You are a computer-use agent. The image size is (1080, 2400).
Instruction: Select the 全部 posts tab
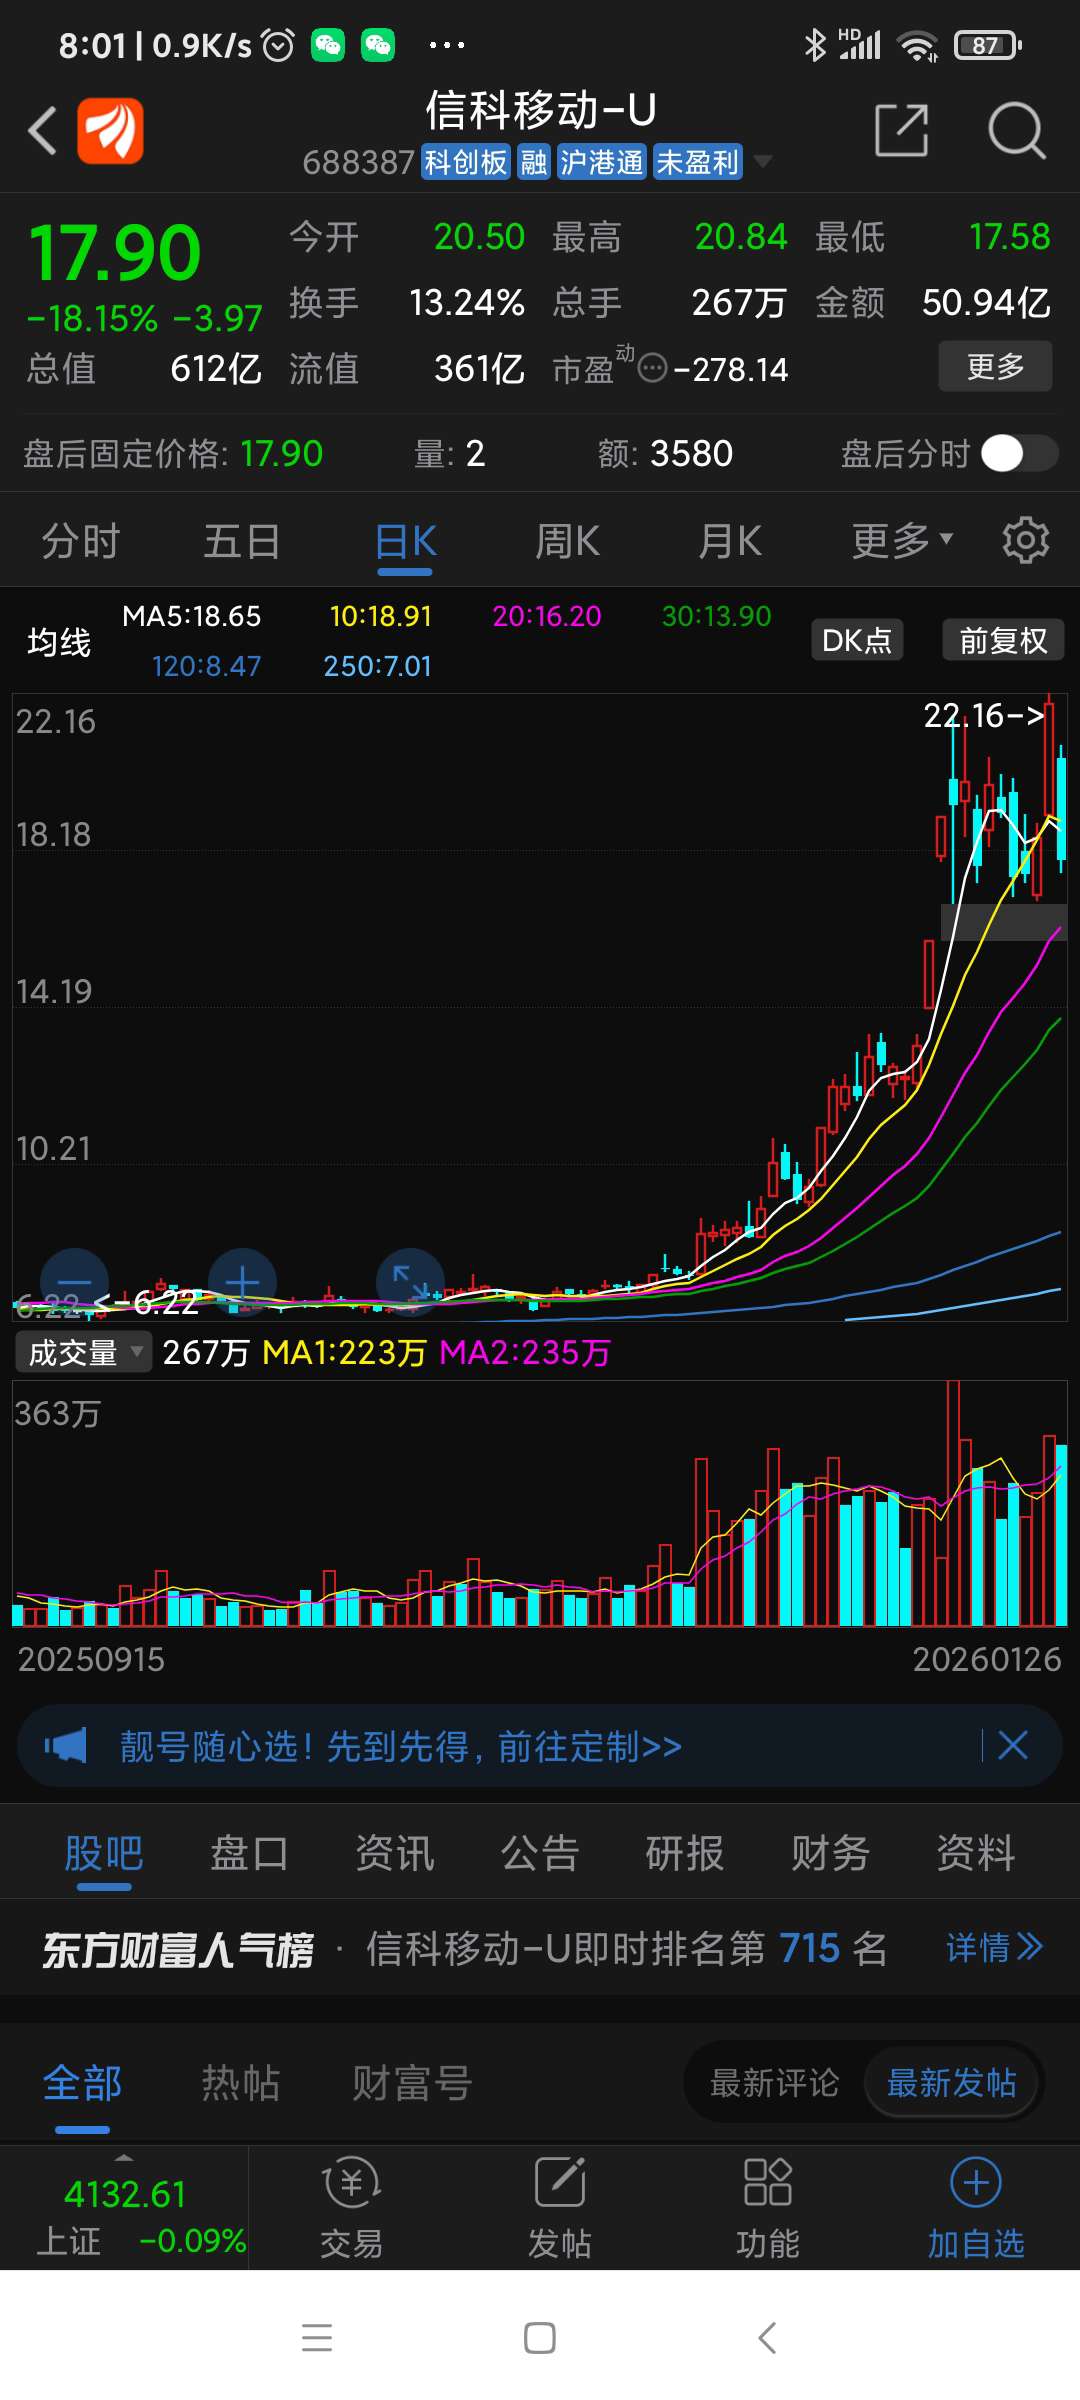[x=82, y=2083]
